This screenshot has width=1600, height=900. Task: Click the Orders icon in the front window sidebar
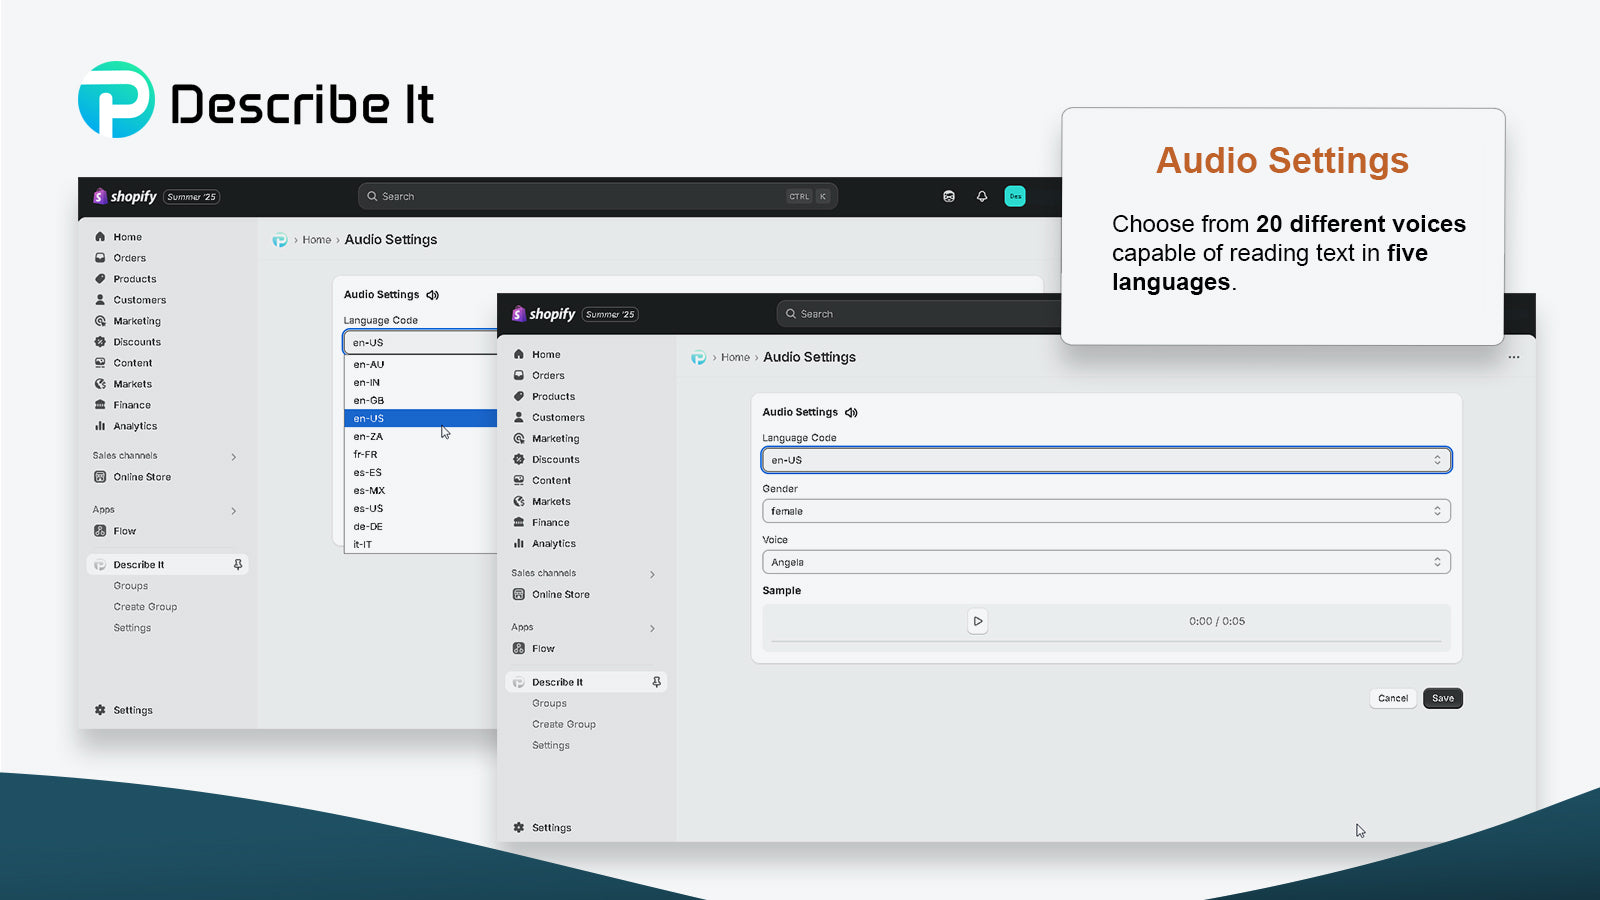tap(519, 375)
